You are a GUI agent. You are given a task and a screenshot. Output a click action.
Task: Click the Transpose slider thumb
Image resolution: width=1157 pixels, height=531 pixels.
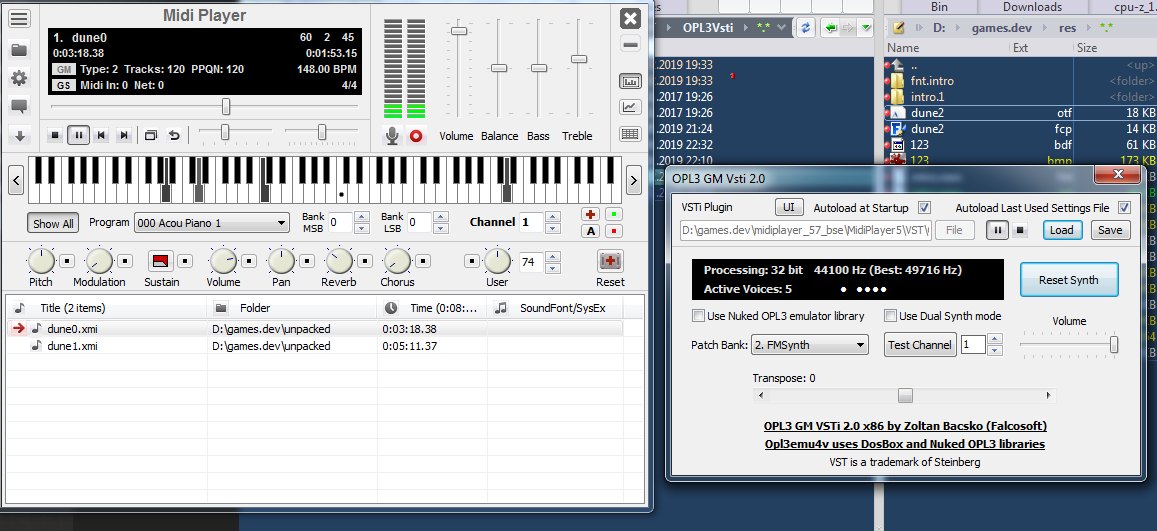(x=905, y=395)
